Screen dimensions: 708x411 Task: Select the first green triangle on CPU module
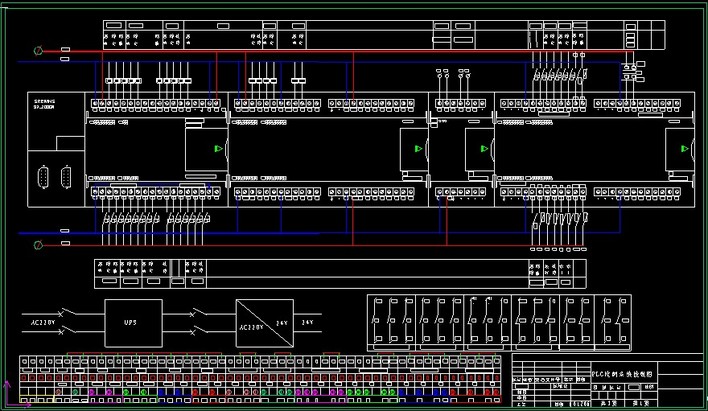[x=218, y=148]
